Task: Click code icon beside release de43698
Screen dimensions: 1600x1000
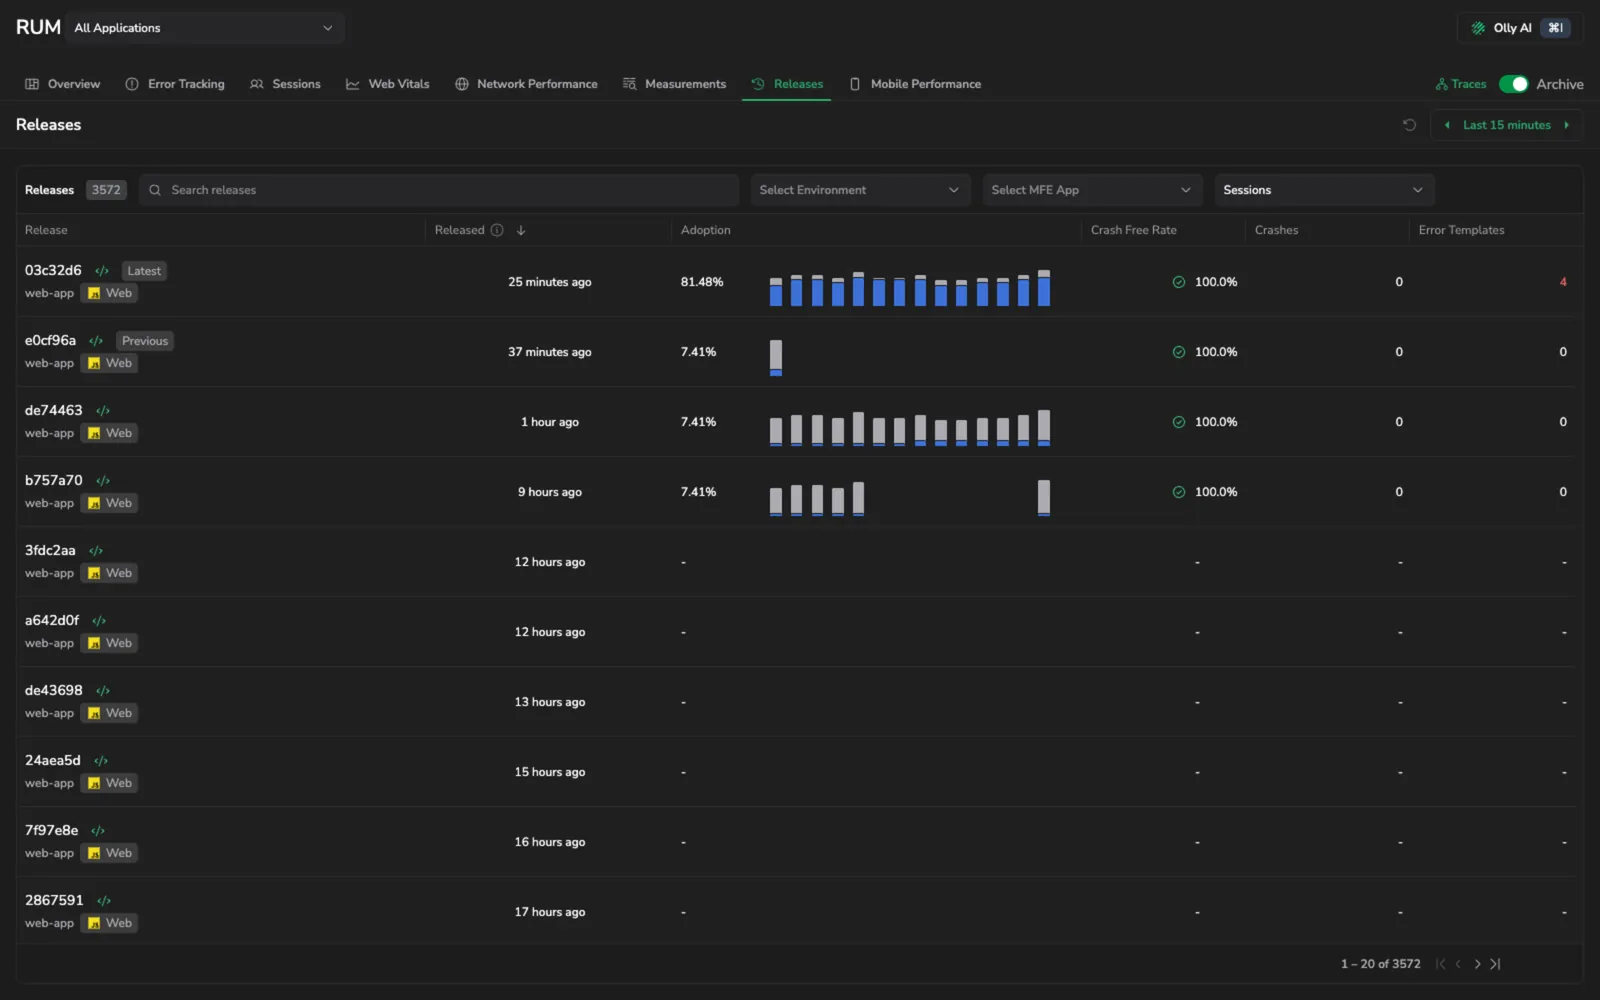Action: pos(103,691)
